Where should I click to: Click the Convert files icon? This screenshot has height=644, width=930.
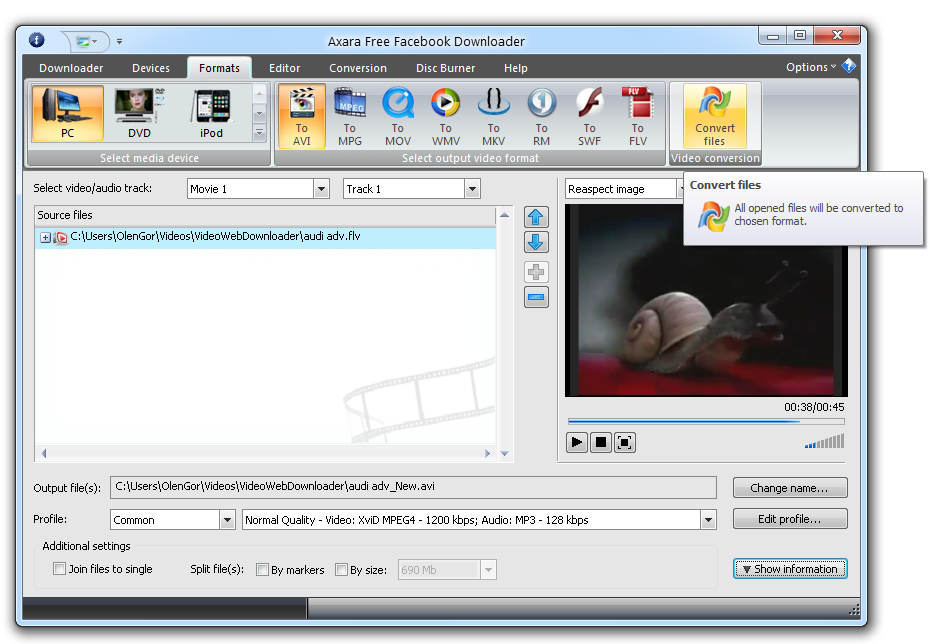point(714,116)
